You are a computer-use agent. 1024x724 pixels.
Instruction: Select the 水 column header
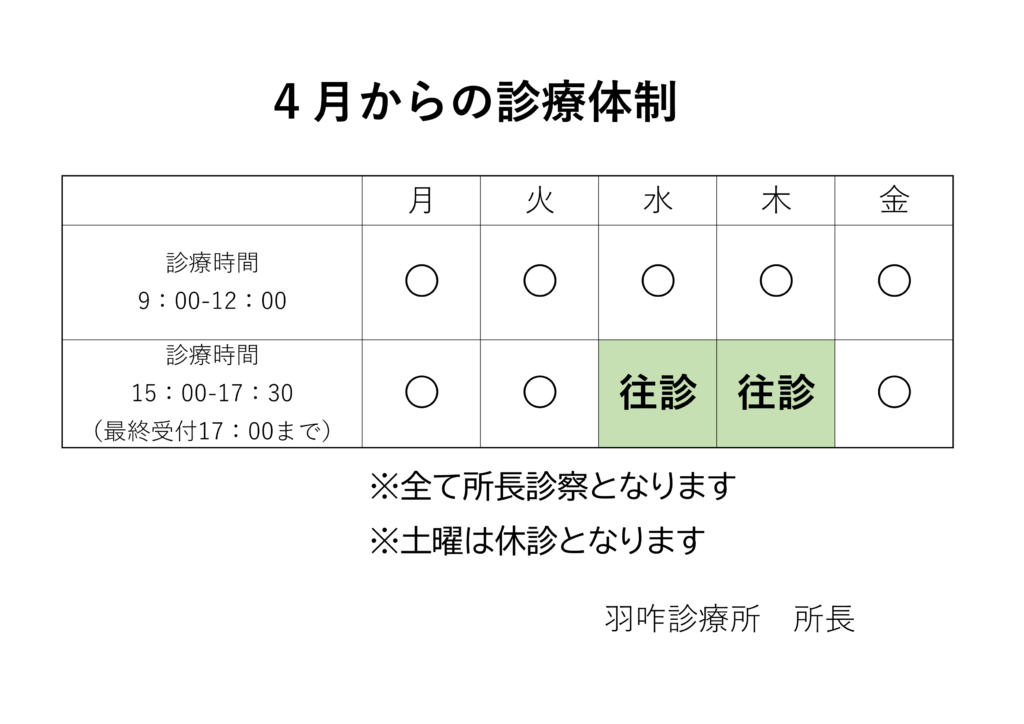point(658,201)
